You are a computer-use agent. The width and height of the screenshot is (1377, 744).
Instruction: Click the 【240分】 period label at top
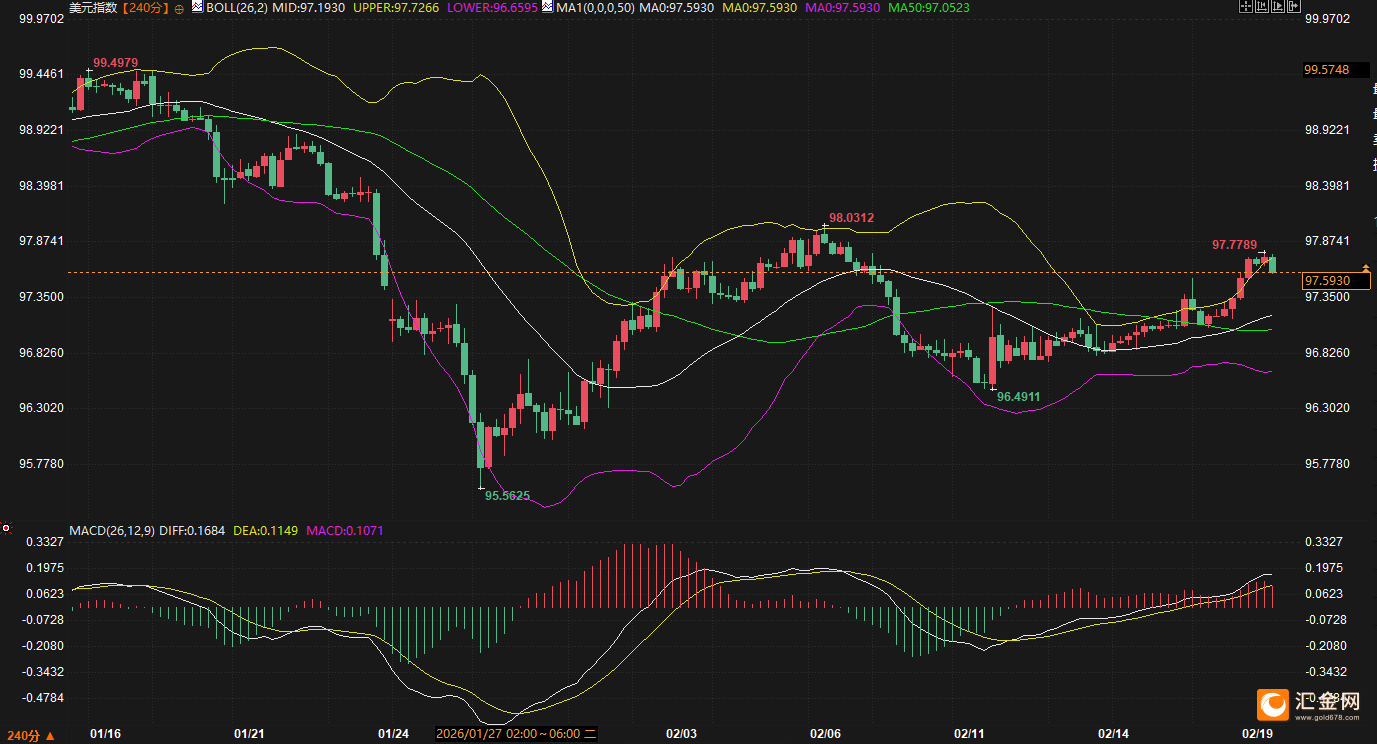pyautogui.click(x=145, y=7)
